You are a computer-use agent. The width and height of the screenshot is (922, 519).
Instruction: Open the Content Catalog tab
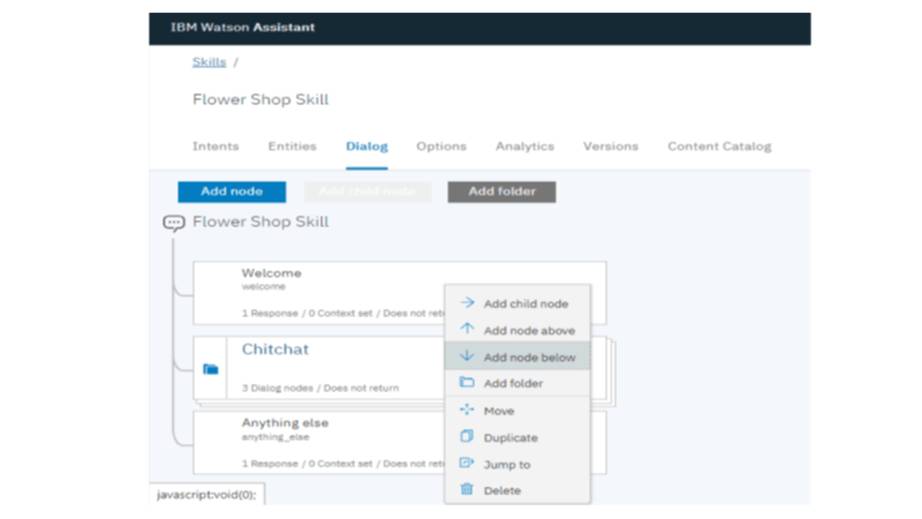[719, 146]
